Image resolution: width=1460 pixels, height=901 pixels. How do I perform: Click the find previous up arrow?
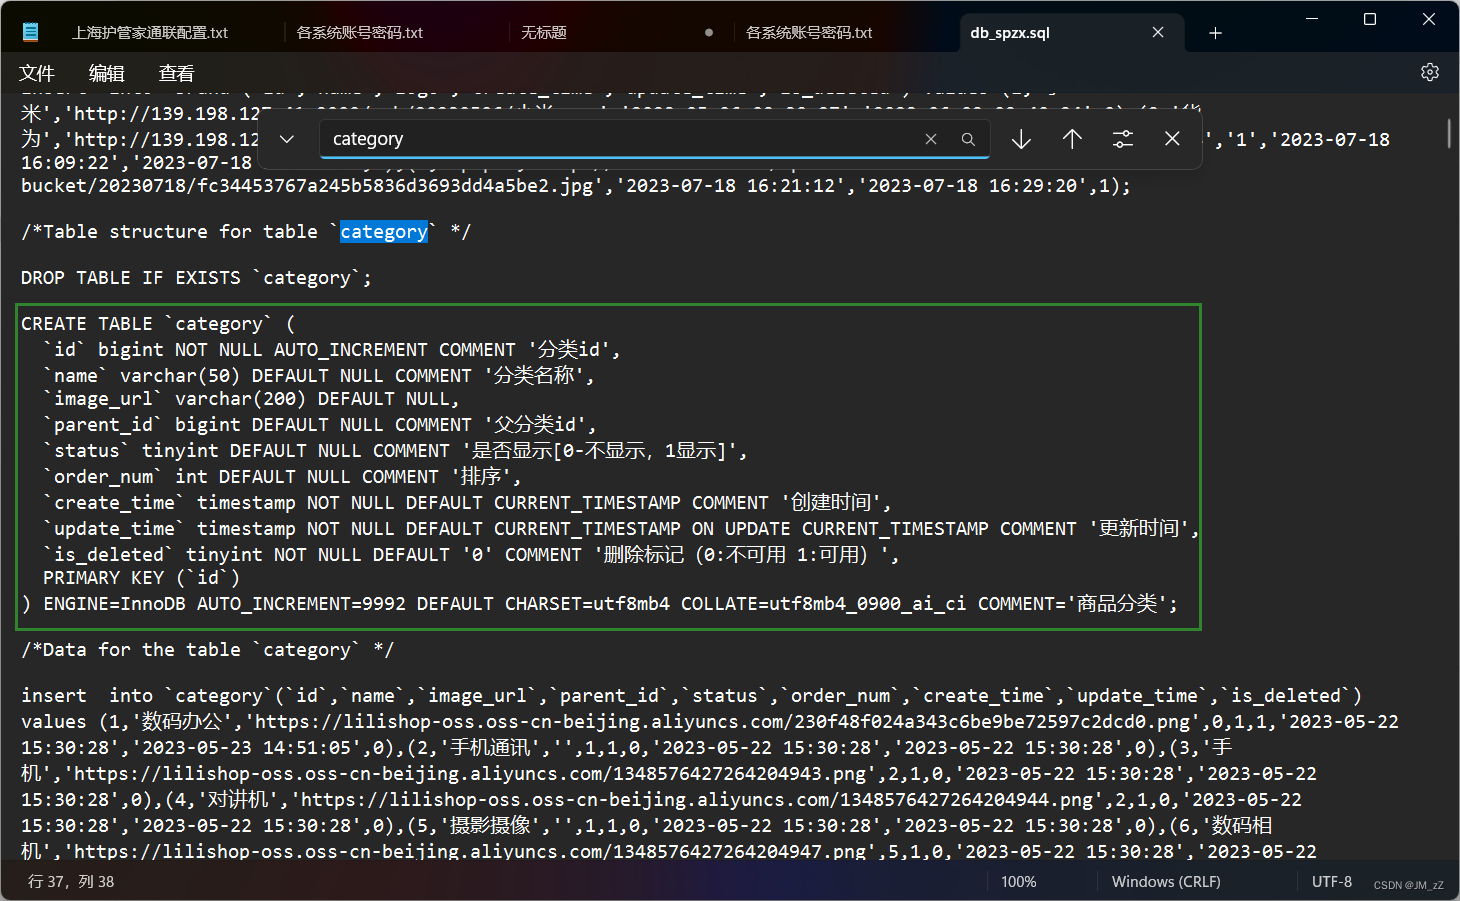point(1071,139)
